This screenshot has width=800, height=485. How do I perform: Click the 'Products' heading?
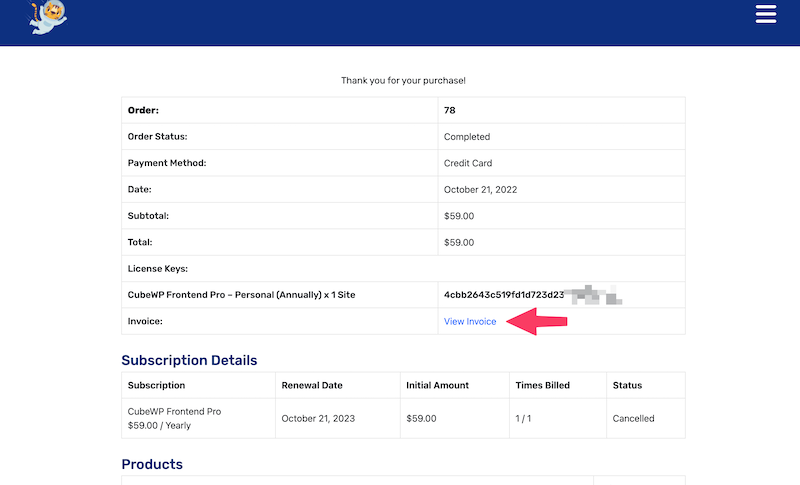click(x=152, y=464)
